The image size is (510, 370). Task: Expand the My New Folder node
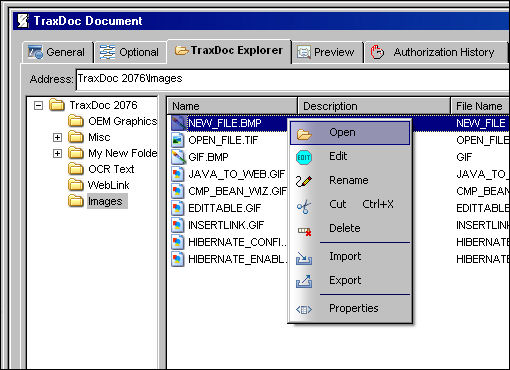57,153
